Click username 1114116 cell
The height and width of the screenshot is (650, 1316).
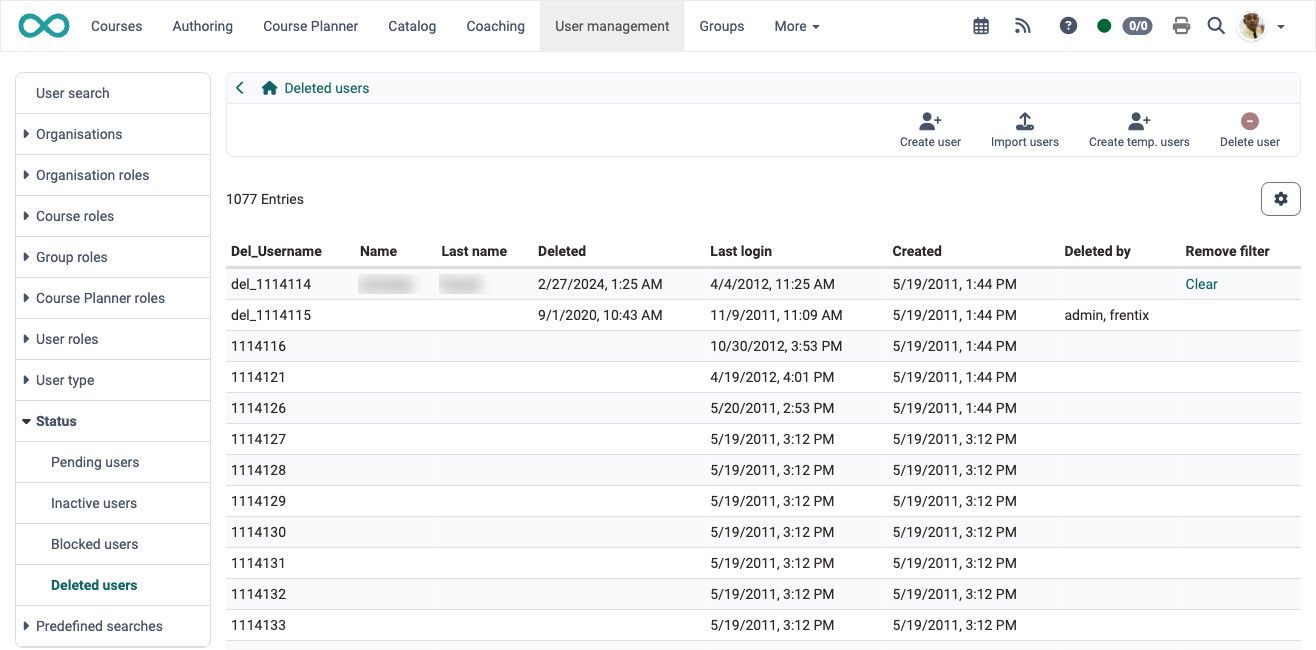(x=258, y=346)
